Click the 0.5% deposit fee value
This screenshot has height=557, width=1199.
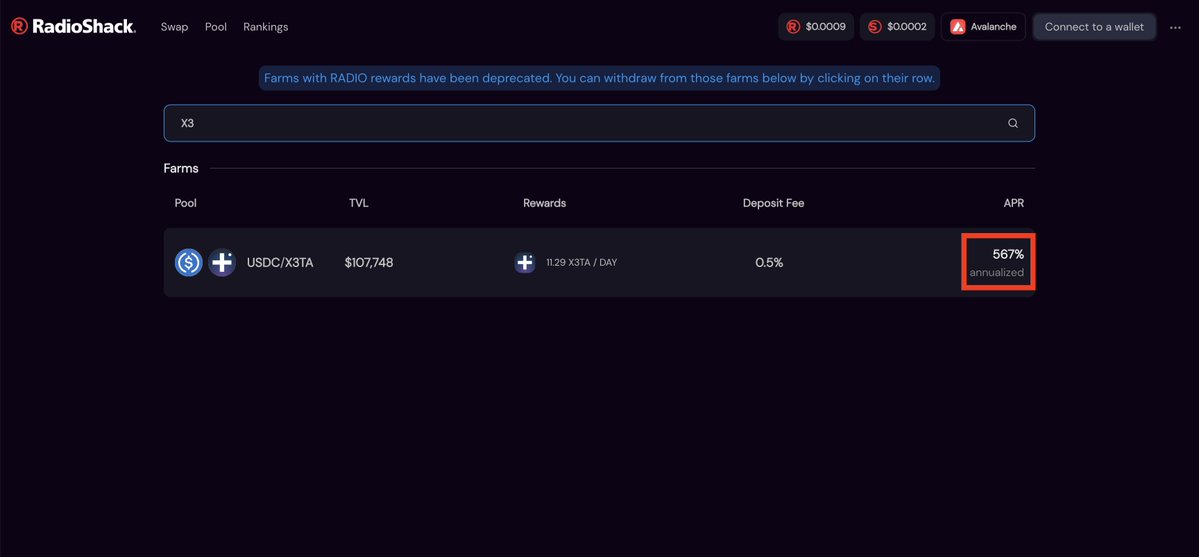click(769, 262)
